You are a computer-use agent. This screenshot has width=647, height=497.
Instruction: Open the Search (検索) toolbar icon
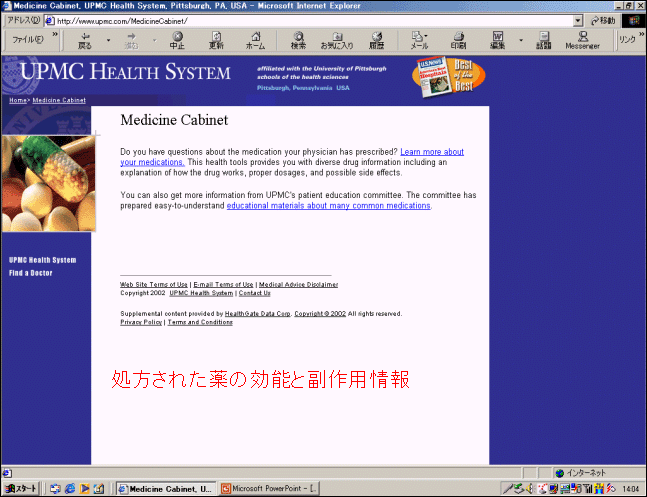(x=298, y=40)
